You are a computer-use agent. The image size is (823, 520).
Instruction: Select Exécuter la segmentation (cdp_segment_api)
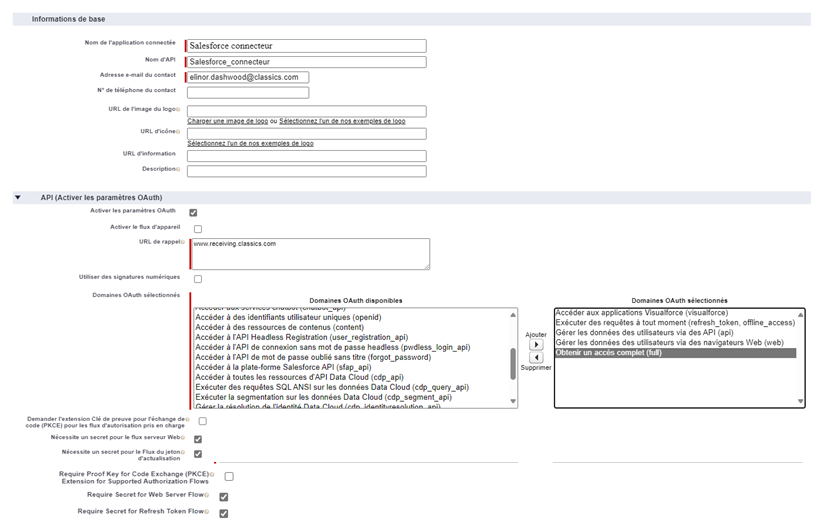323,397
